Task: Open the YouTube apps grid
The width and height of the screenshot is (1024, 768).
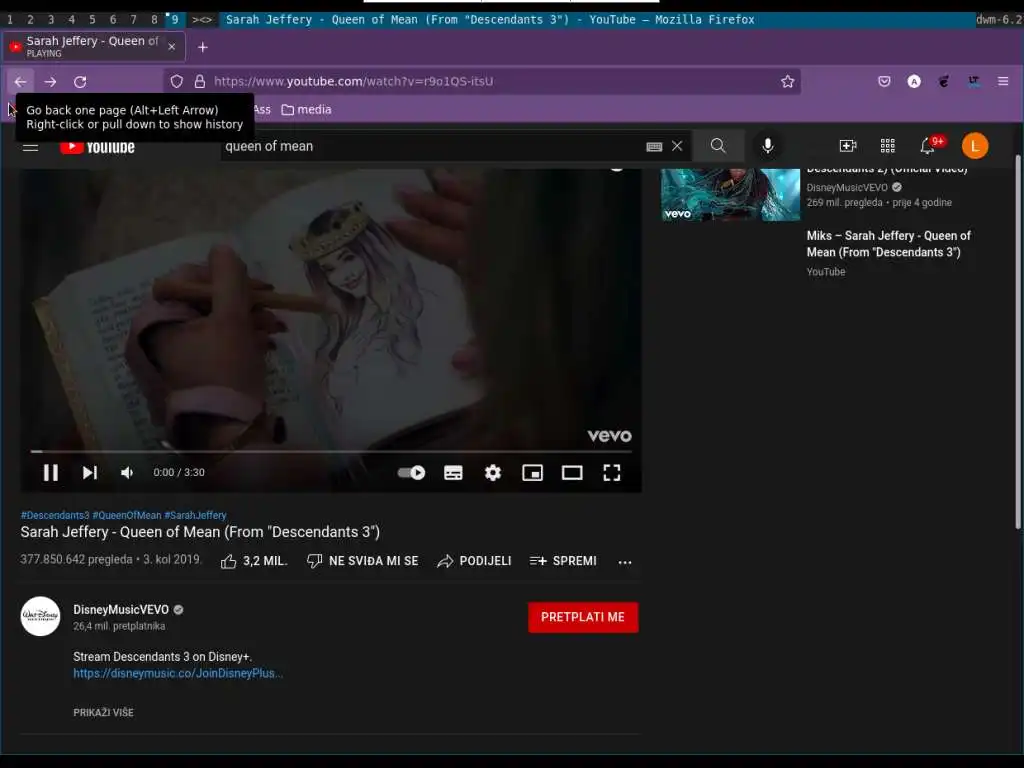Action: [888, 146]
